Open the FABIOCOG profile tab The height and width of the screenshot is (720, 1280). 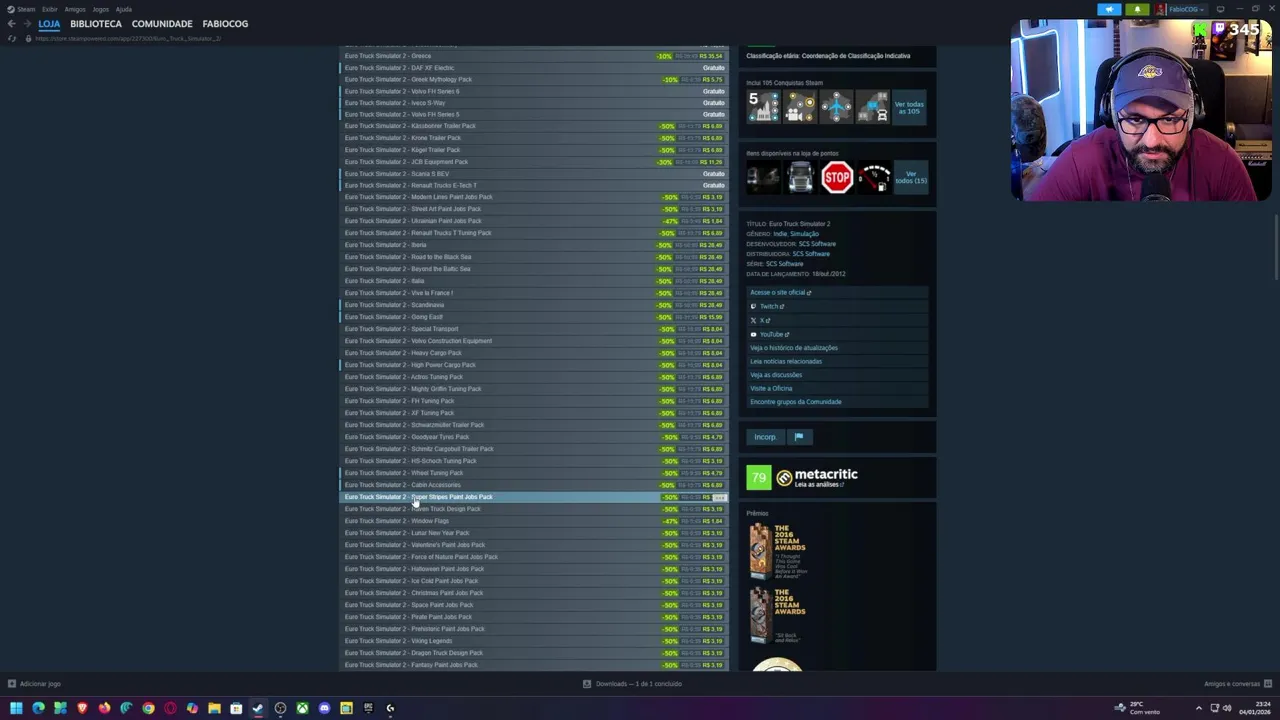pos(225,23)
